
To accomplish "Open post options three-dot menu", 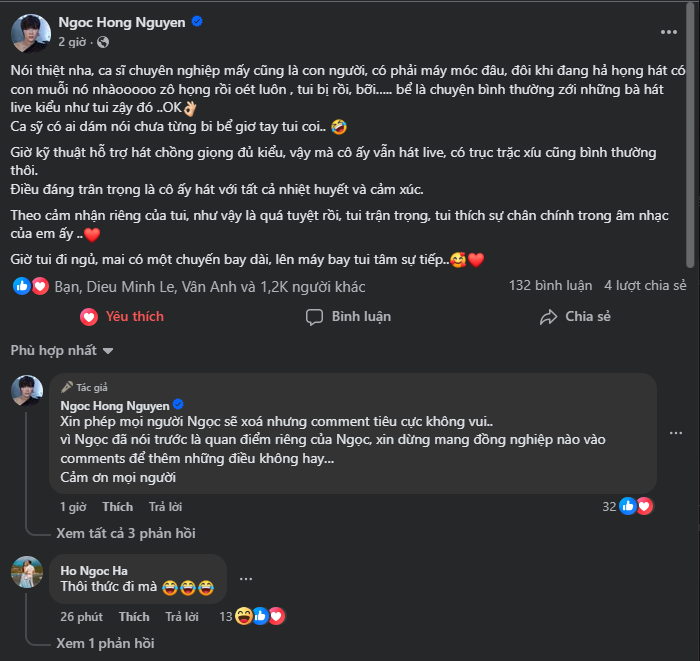I will [668, 31].
